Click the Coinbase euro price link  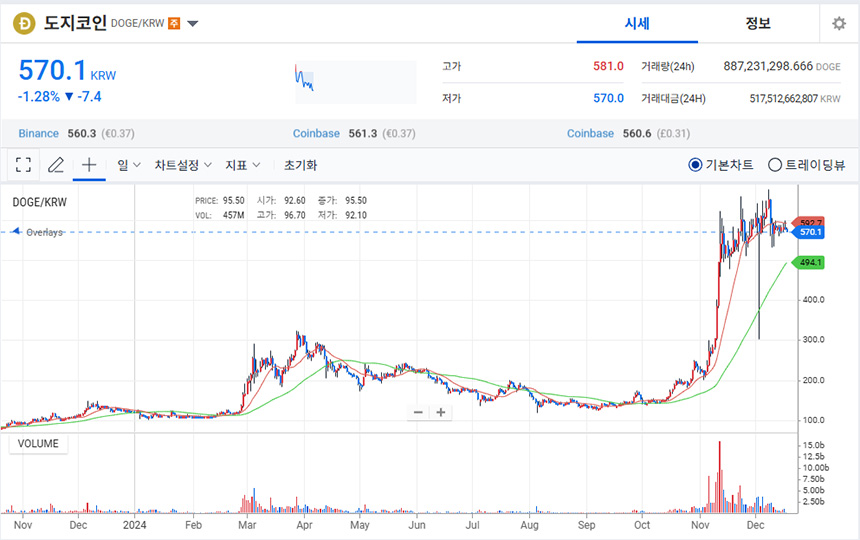(x=316, y=134)
